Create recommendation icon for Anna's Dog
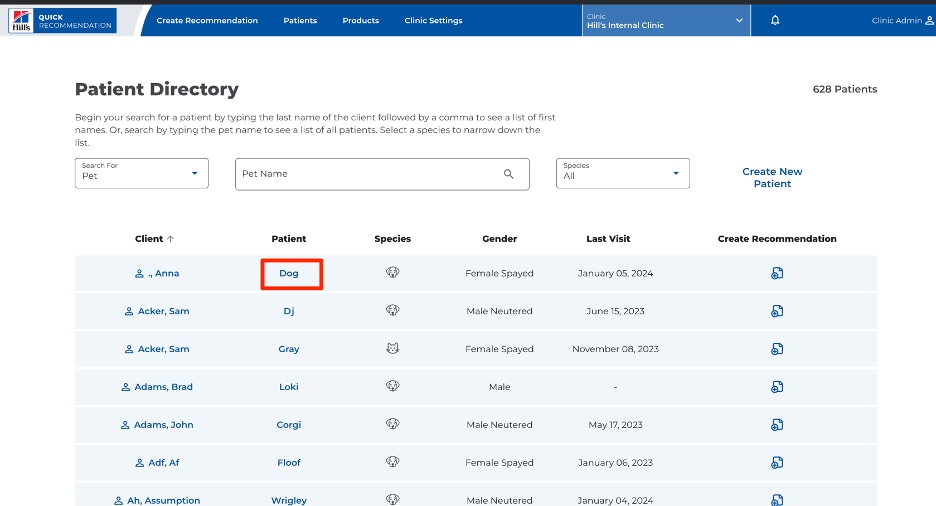This screenshot has width=936, height=506. [777, 273]
